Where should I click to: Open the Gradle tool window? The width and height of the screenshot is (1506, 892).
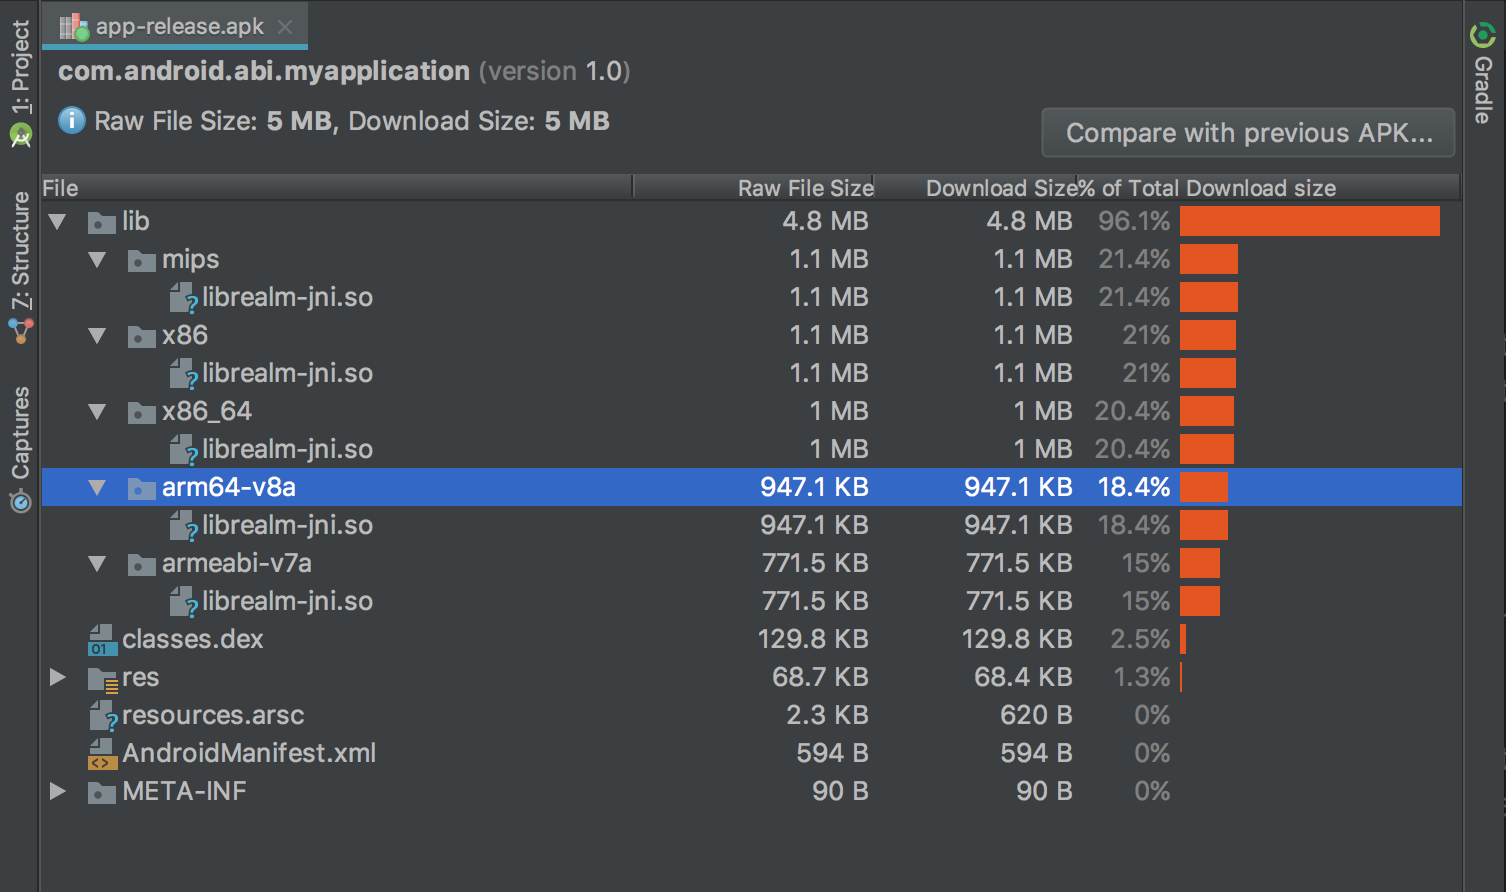point(1483,73)
